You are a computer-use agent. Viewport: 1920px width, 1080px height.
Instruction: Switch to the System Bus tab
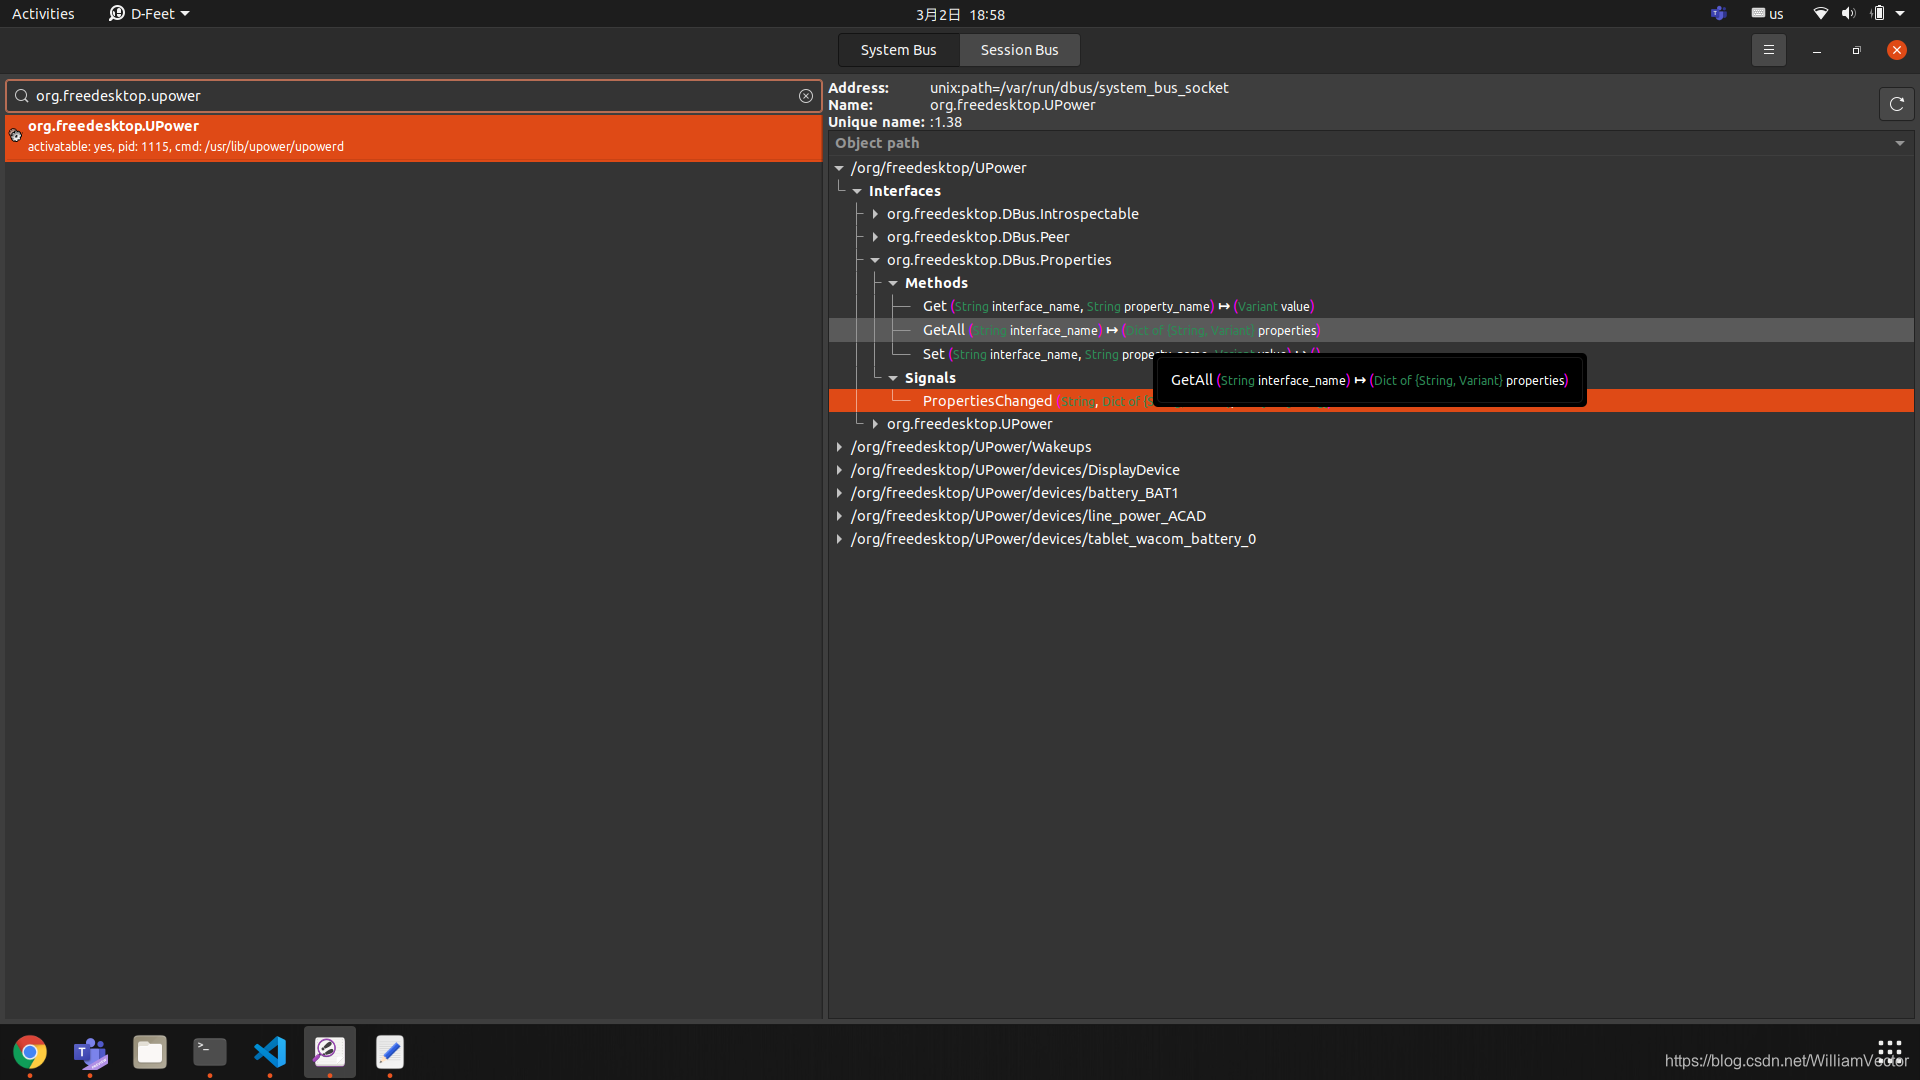[898, 50]
